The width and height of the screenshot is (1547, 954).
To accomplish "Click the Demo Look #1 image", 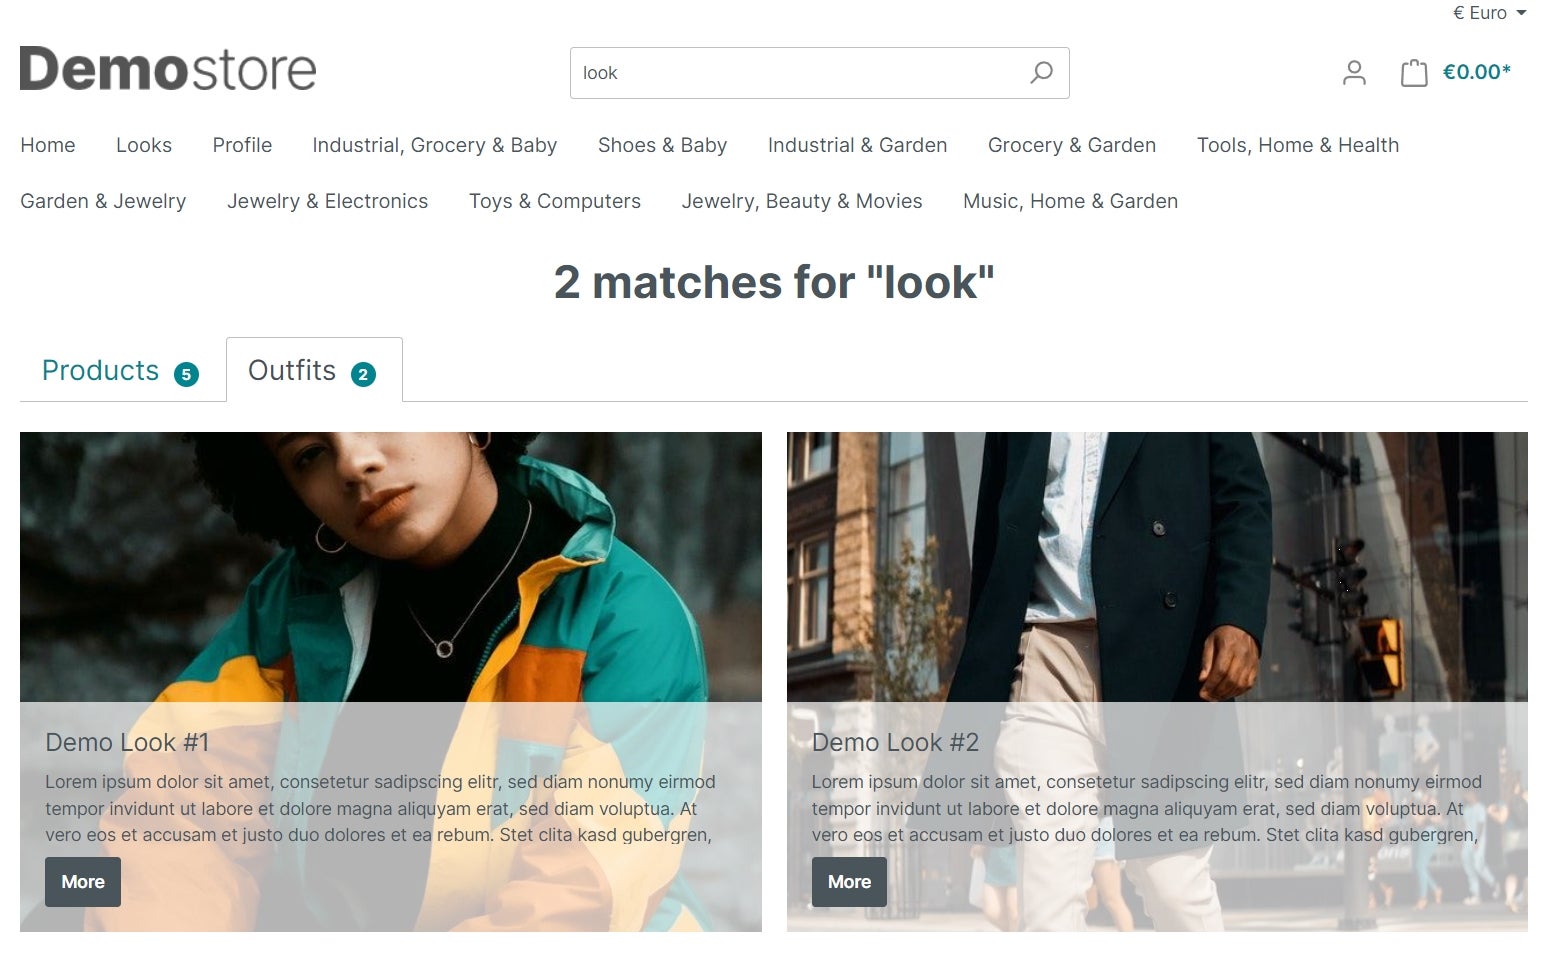I will (x=391, y=567).
